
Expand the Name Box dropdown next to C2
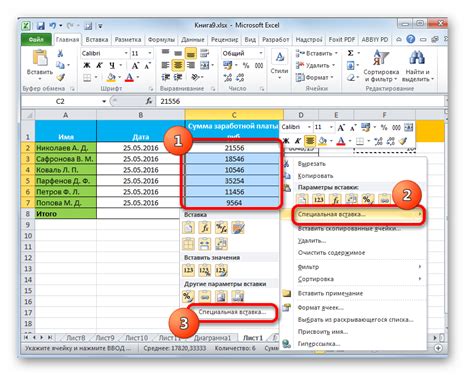(104, 101)
